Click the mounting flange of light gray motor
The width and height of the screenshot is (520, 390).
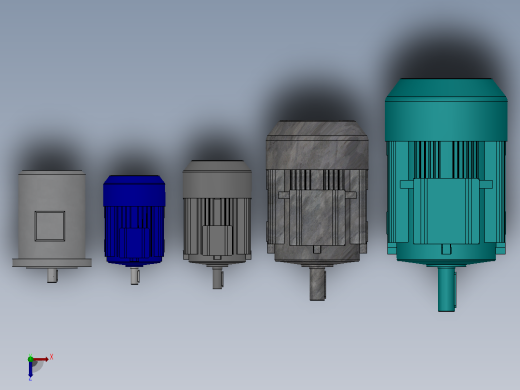point(52,262)
